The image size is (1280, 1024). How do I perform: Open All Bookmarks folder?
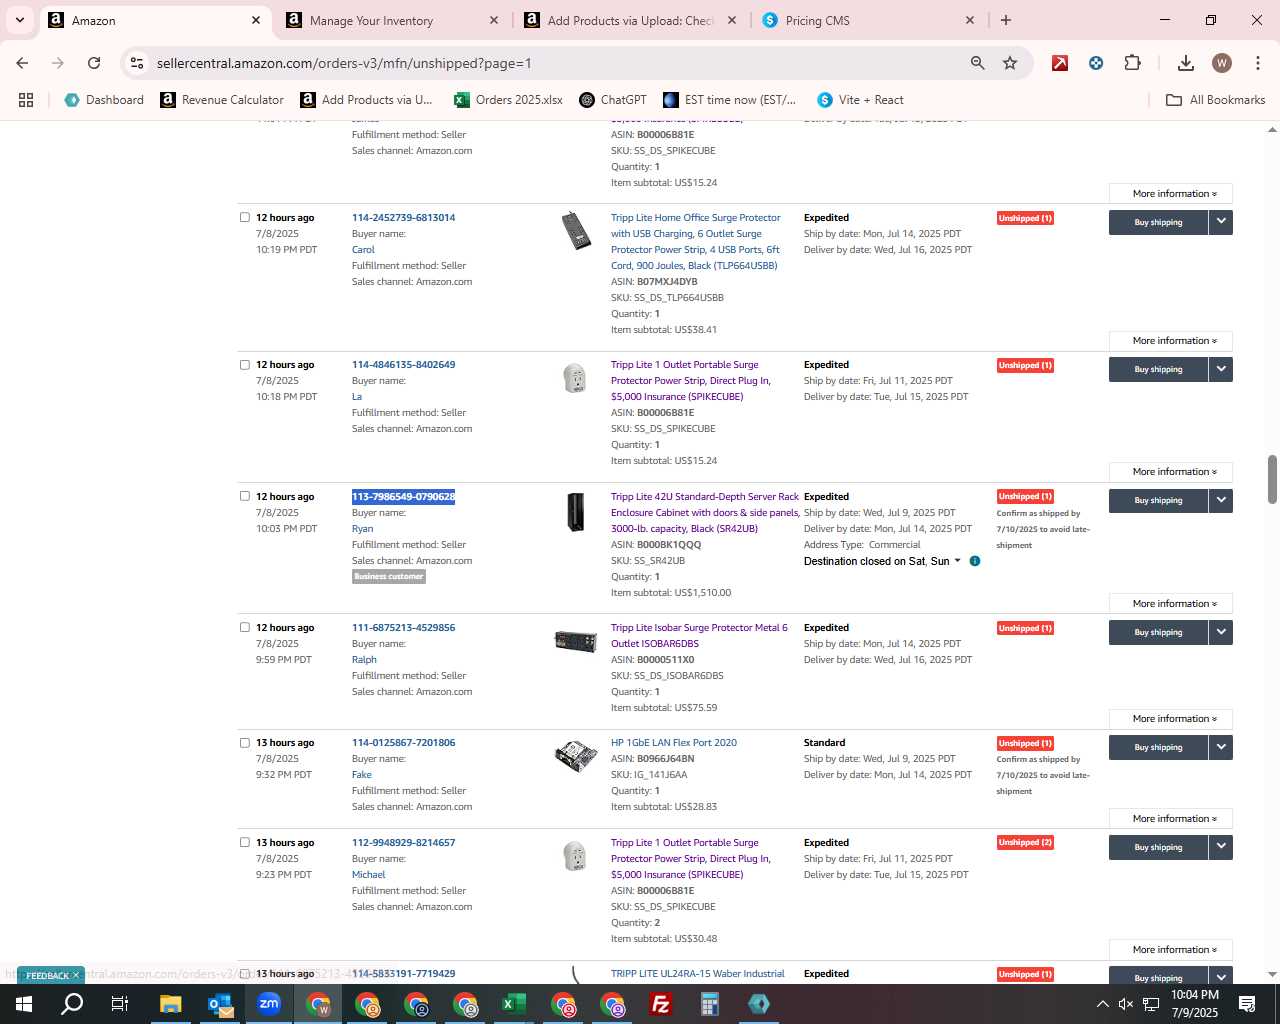click(x=1216, y=100)
